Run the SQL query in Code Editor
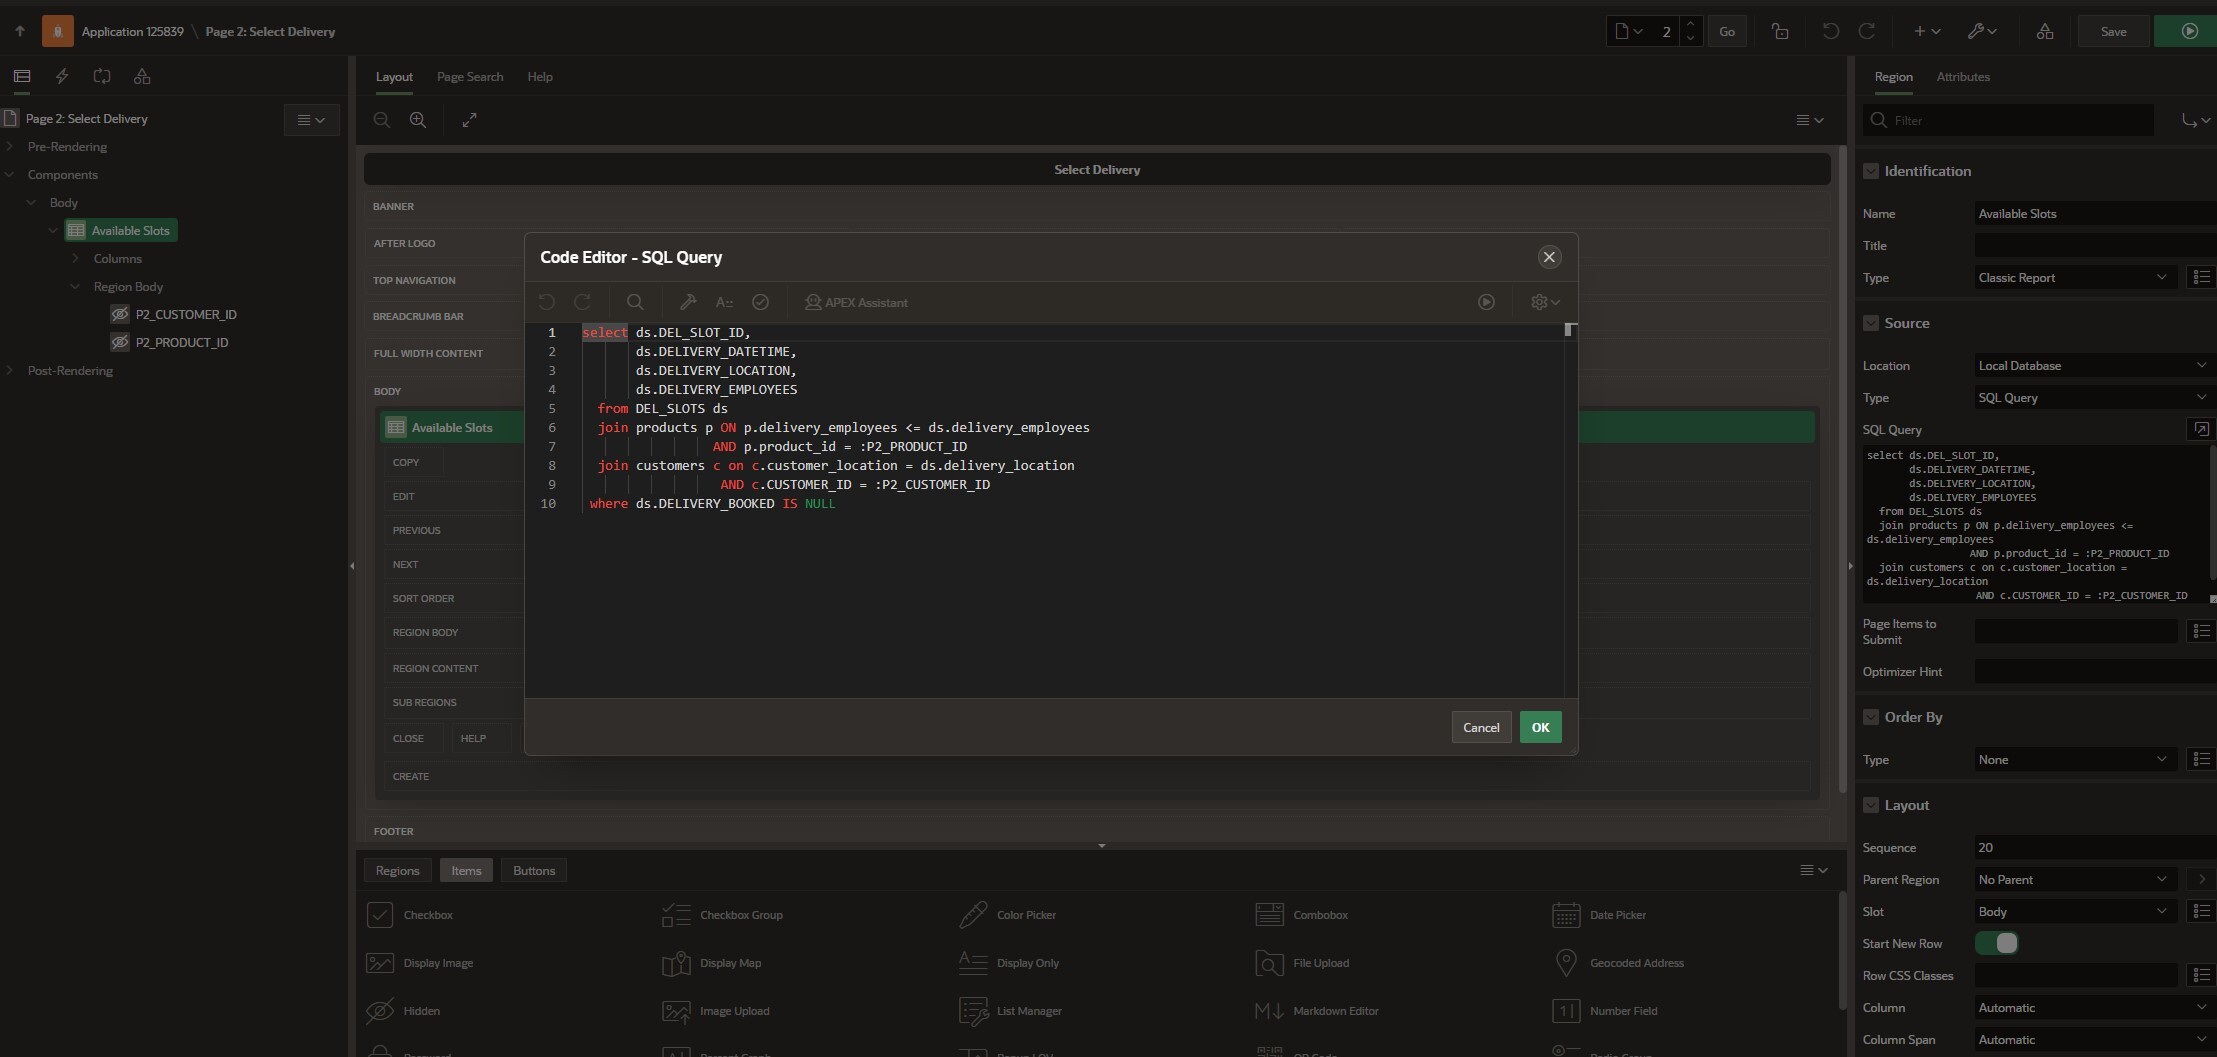Image resolution: width=2217 pixels, height=1057 pixels. click(x=1487, y=302)
